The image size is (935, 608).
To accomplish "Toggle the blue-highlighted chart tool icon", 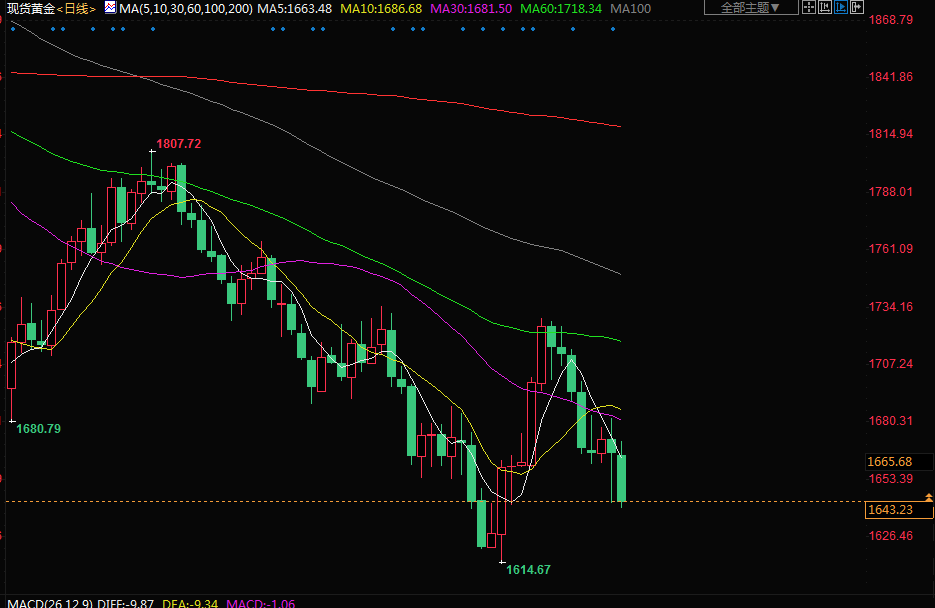I will [x=841, y=7].
